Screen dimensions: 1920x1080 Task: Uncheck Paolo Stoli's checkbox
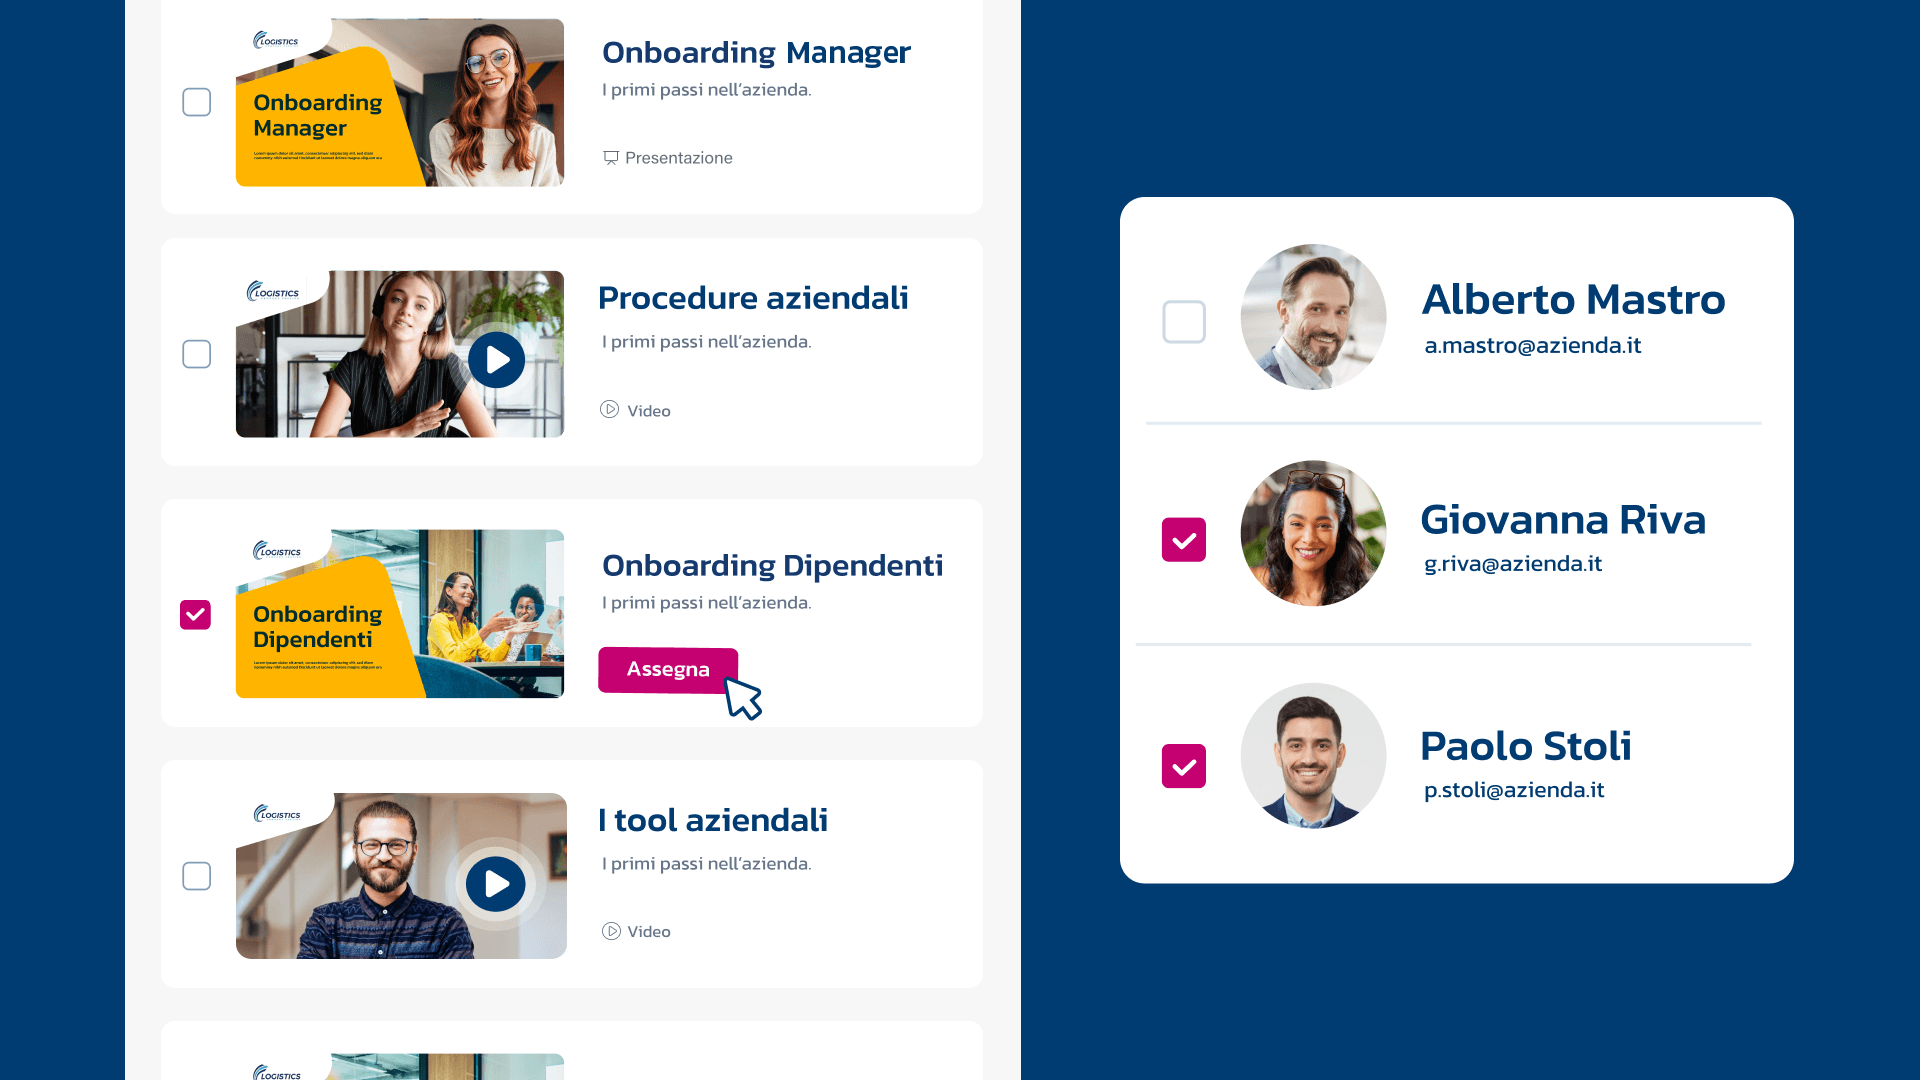click(x=1184, y=766)
